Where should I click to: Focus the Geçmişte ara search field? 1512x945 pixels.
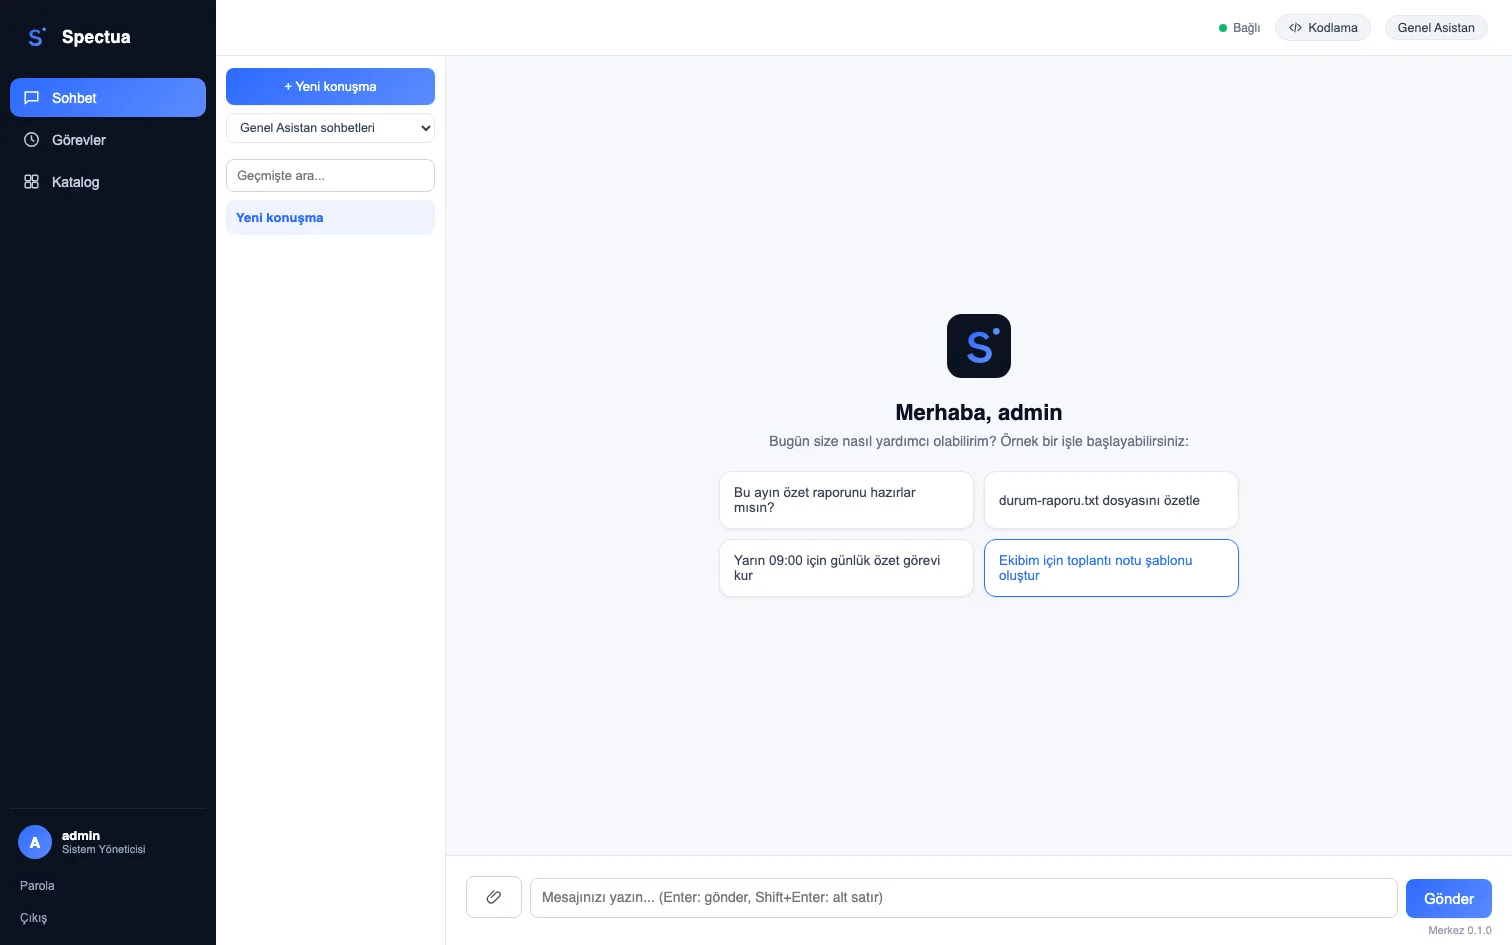point(330,176)
